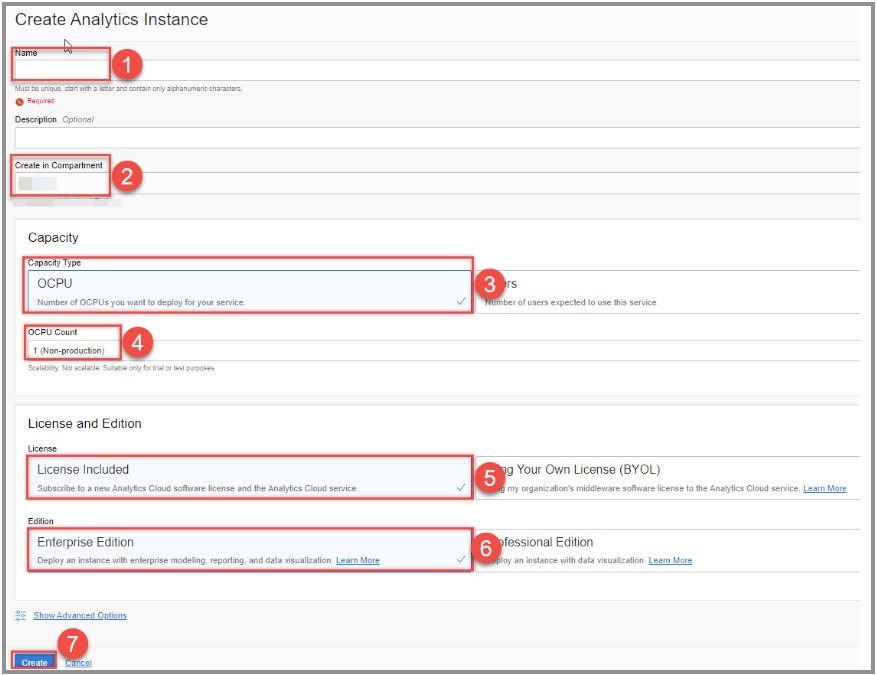
Task: Open Learn More link for BYOL license
Action: coord(824,488)
